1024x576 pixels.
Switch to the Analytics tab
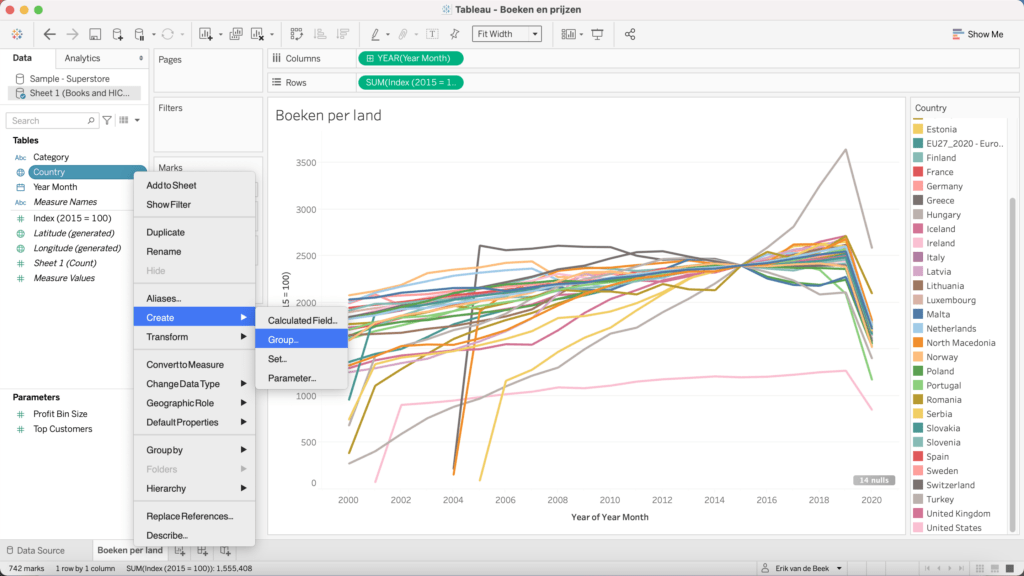pyautogui.click(x=83, y=58)
